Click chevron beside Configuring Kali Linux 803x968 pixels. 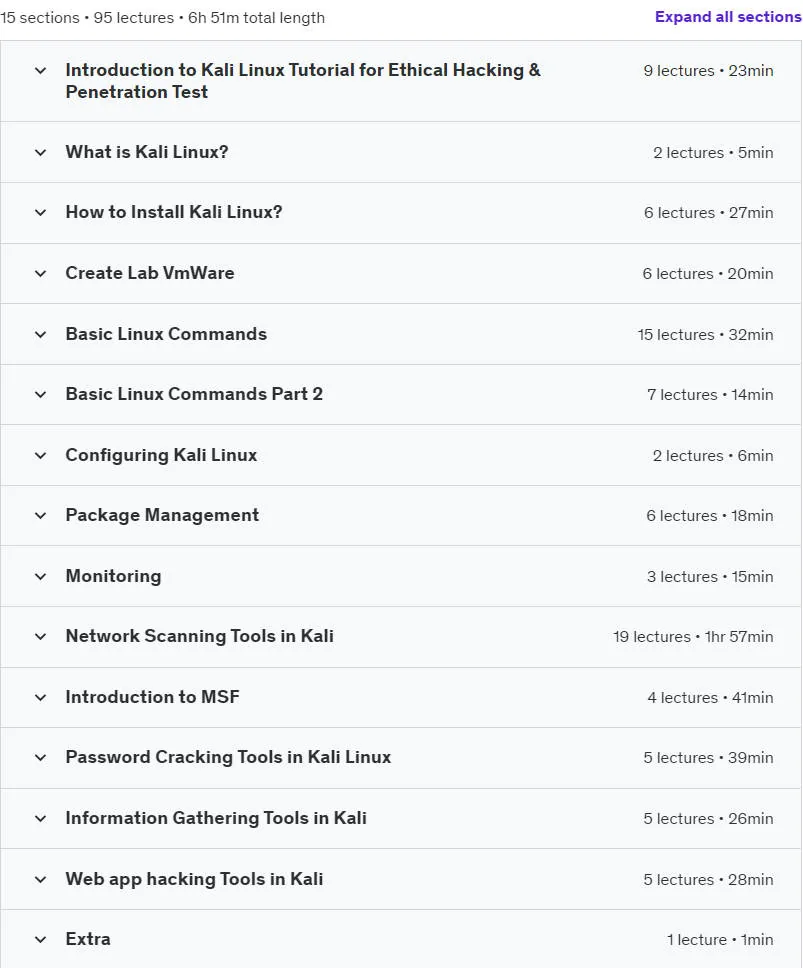coord(40,456)
